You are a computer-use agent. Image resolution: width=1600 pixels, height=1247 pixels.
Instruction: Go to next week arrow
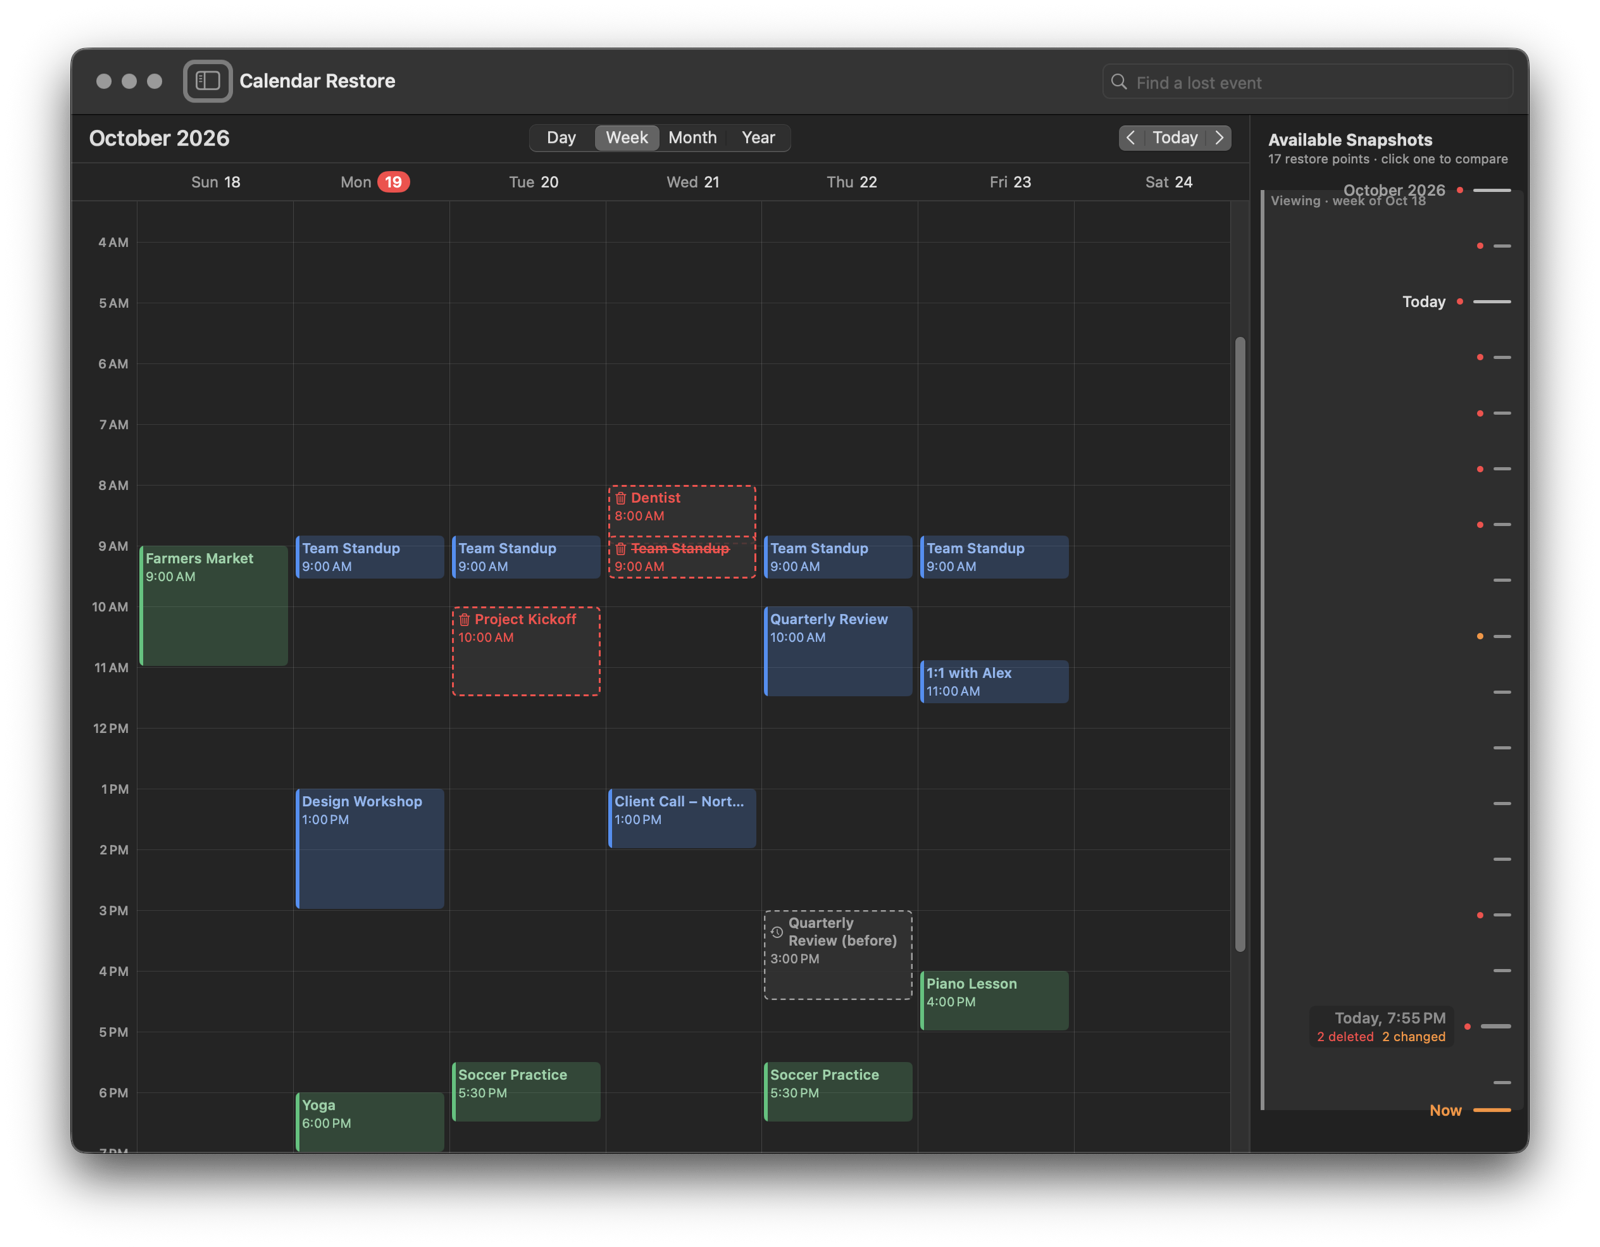click(x=1220, y=138)
